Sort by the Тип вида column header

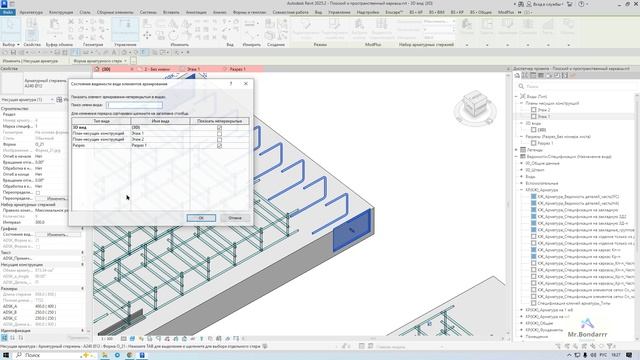click(x=101, y=121)
